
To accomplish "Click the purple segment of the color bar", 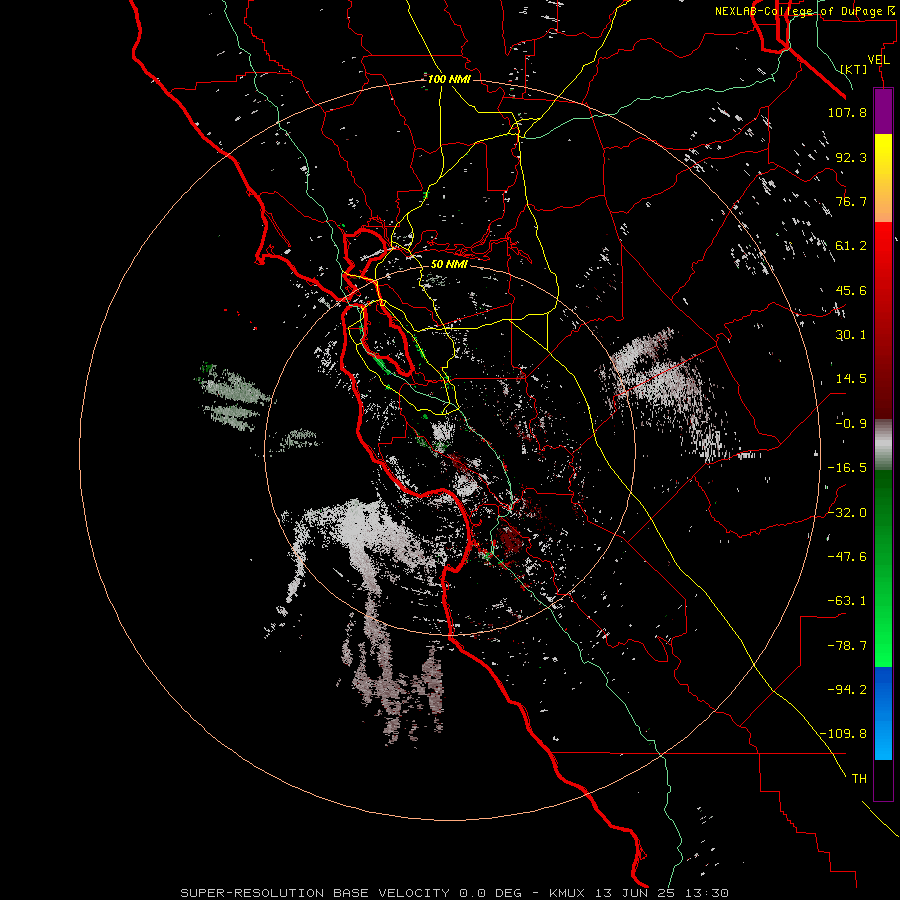I will coord(883,111).
